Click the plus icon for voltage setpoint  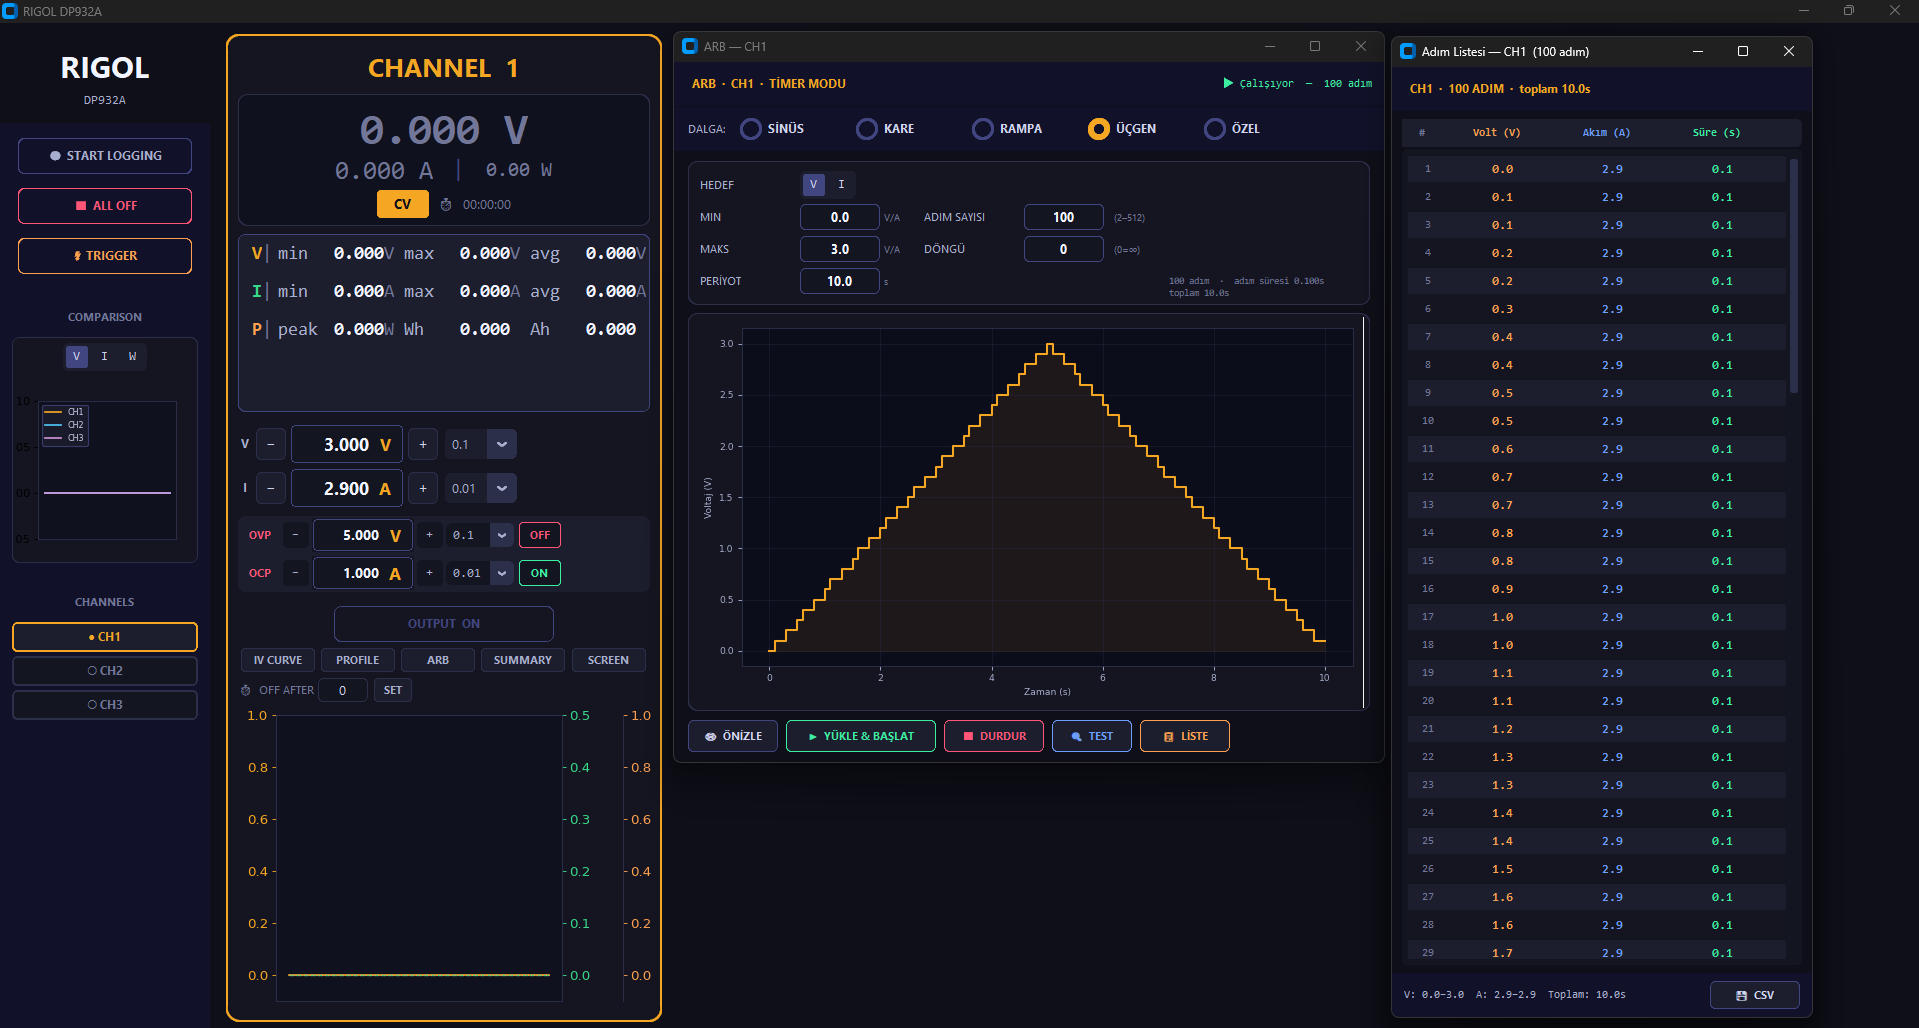click(423, 445)
